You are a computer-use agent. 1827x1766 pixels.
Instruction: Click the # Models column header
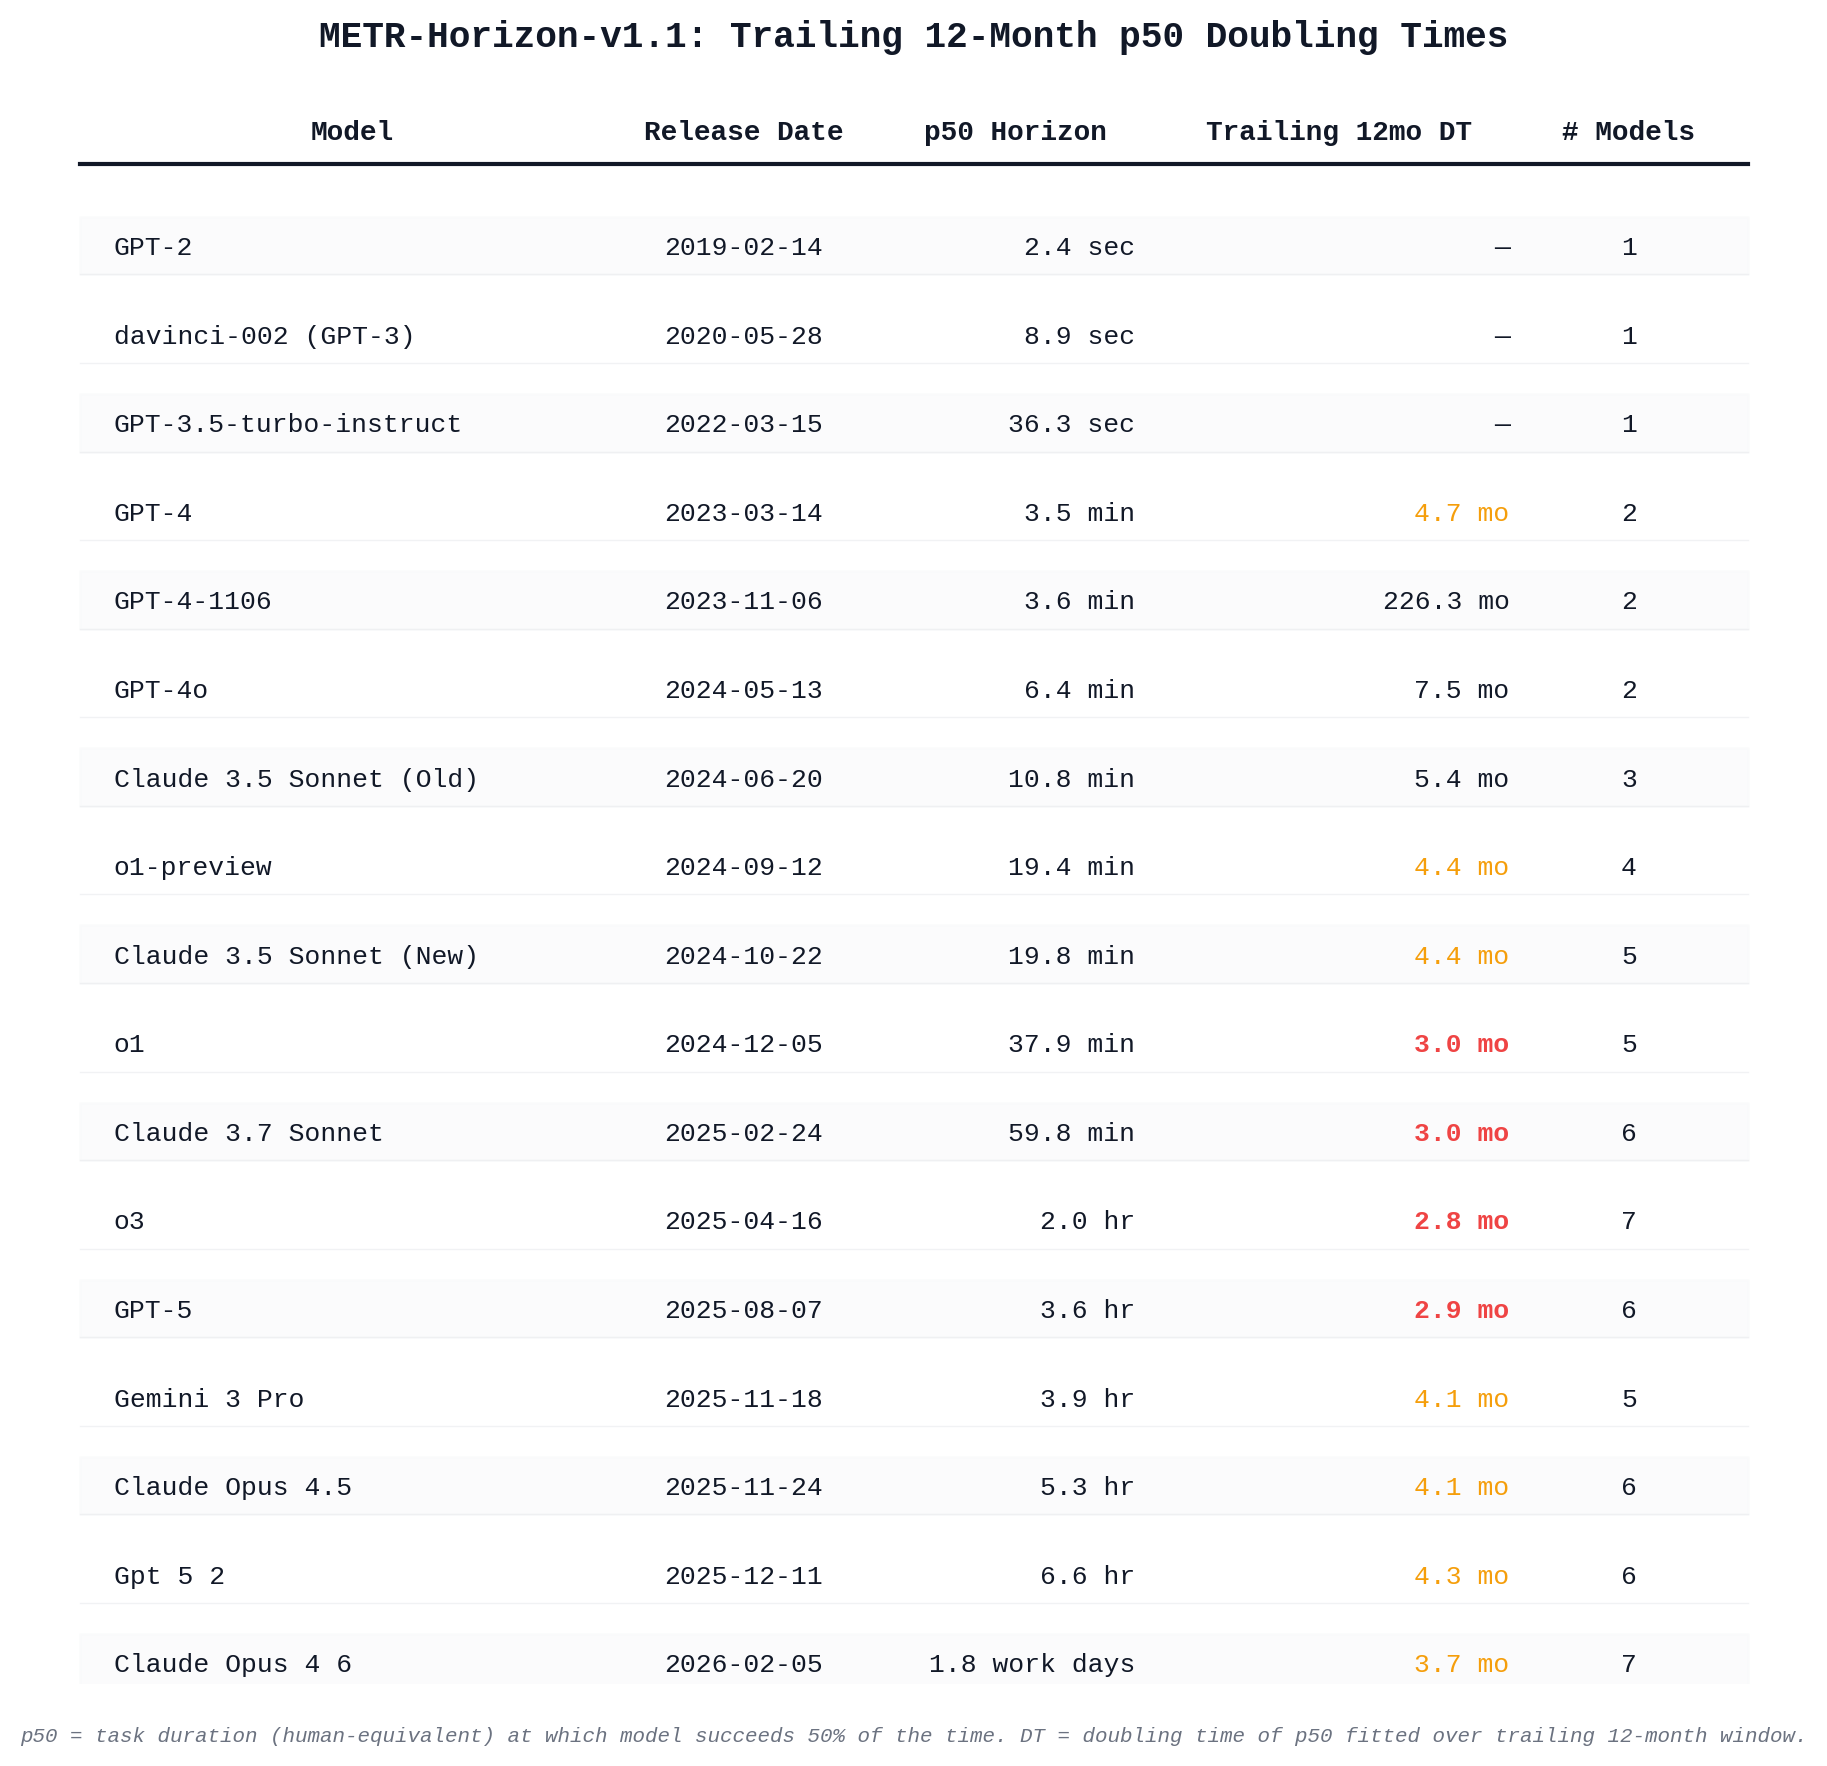1628,132
